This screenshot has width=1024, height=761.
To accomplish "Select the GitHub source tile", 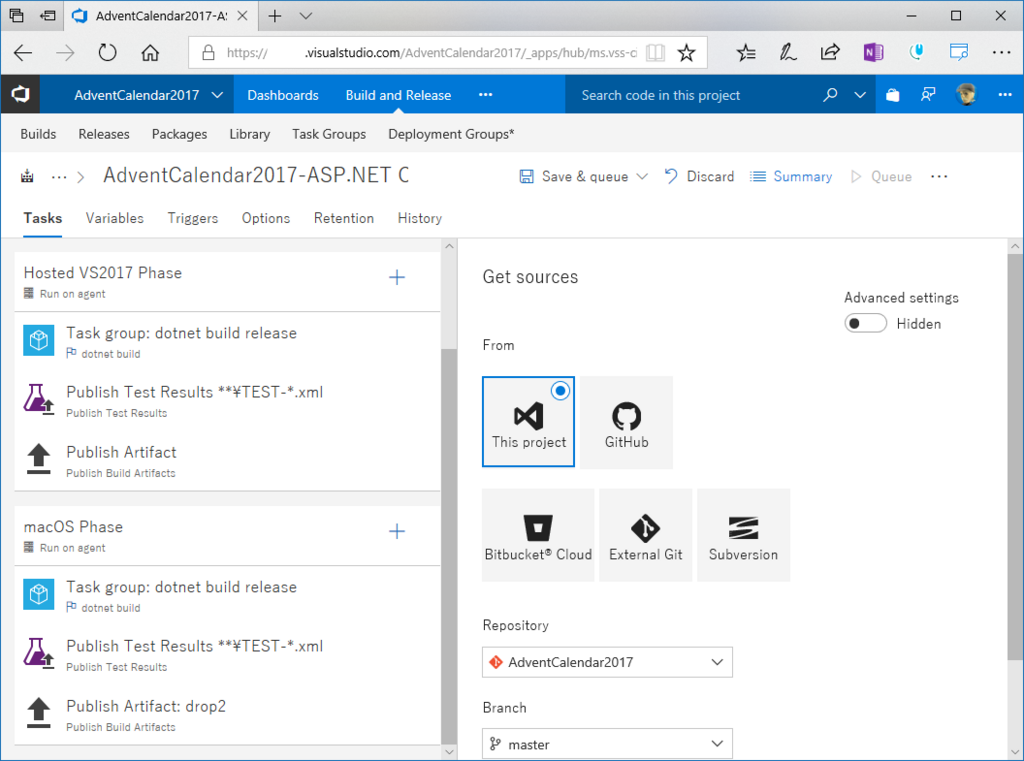I will (x=626, y=422).
